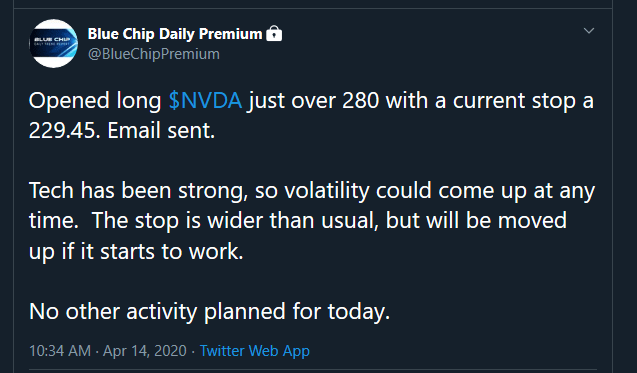The image size is (637, 373).
Task: Click the 'Tech has been strong' line
Action: tap(138, 191)
